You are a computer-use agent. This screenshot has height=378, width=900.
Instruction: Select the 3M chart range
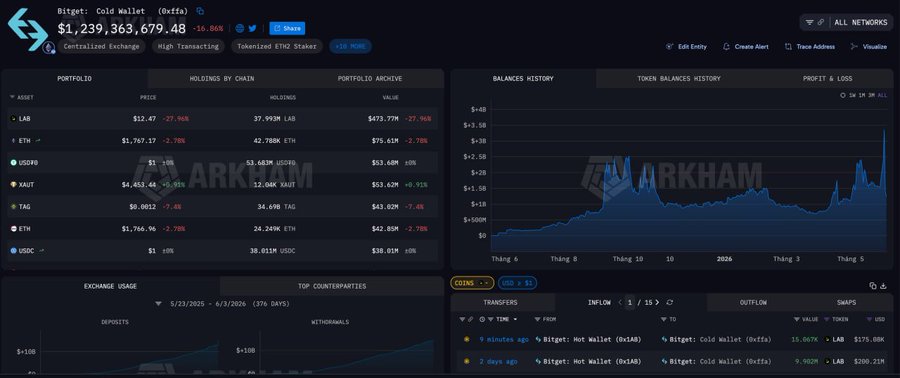coord(871,95)
